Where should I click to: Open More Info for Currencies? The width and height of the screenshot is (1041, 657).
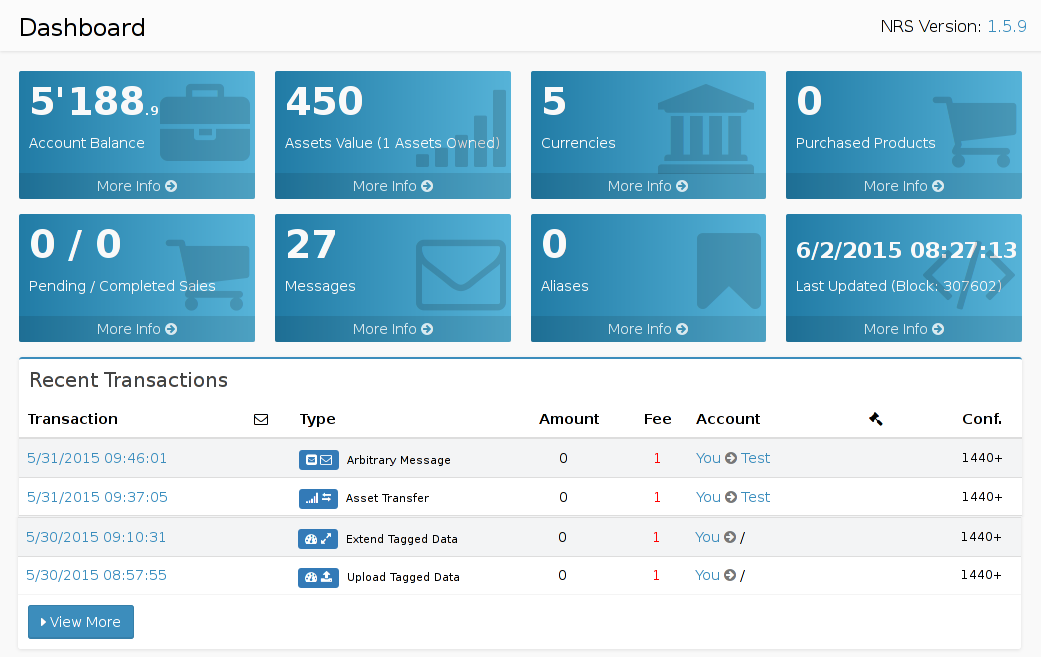(648, 186)
